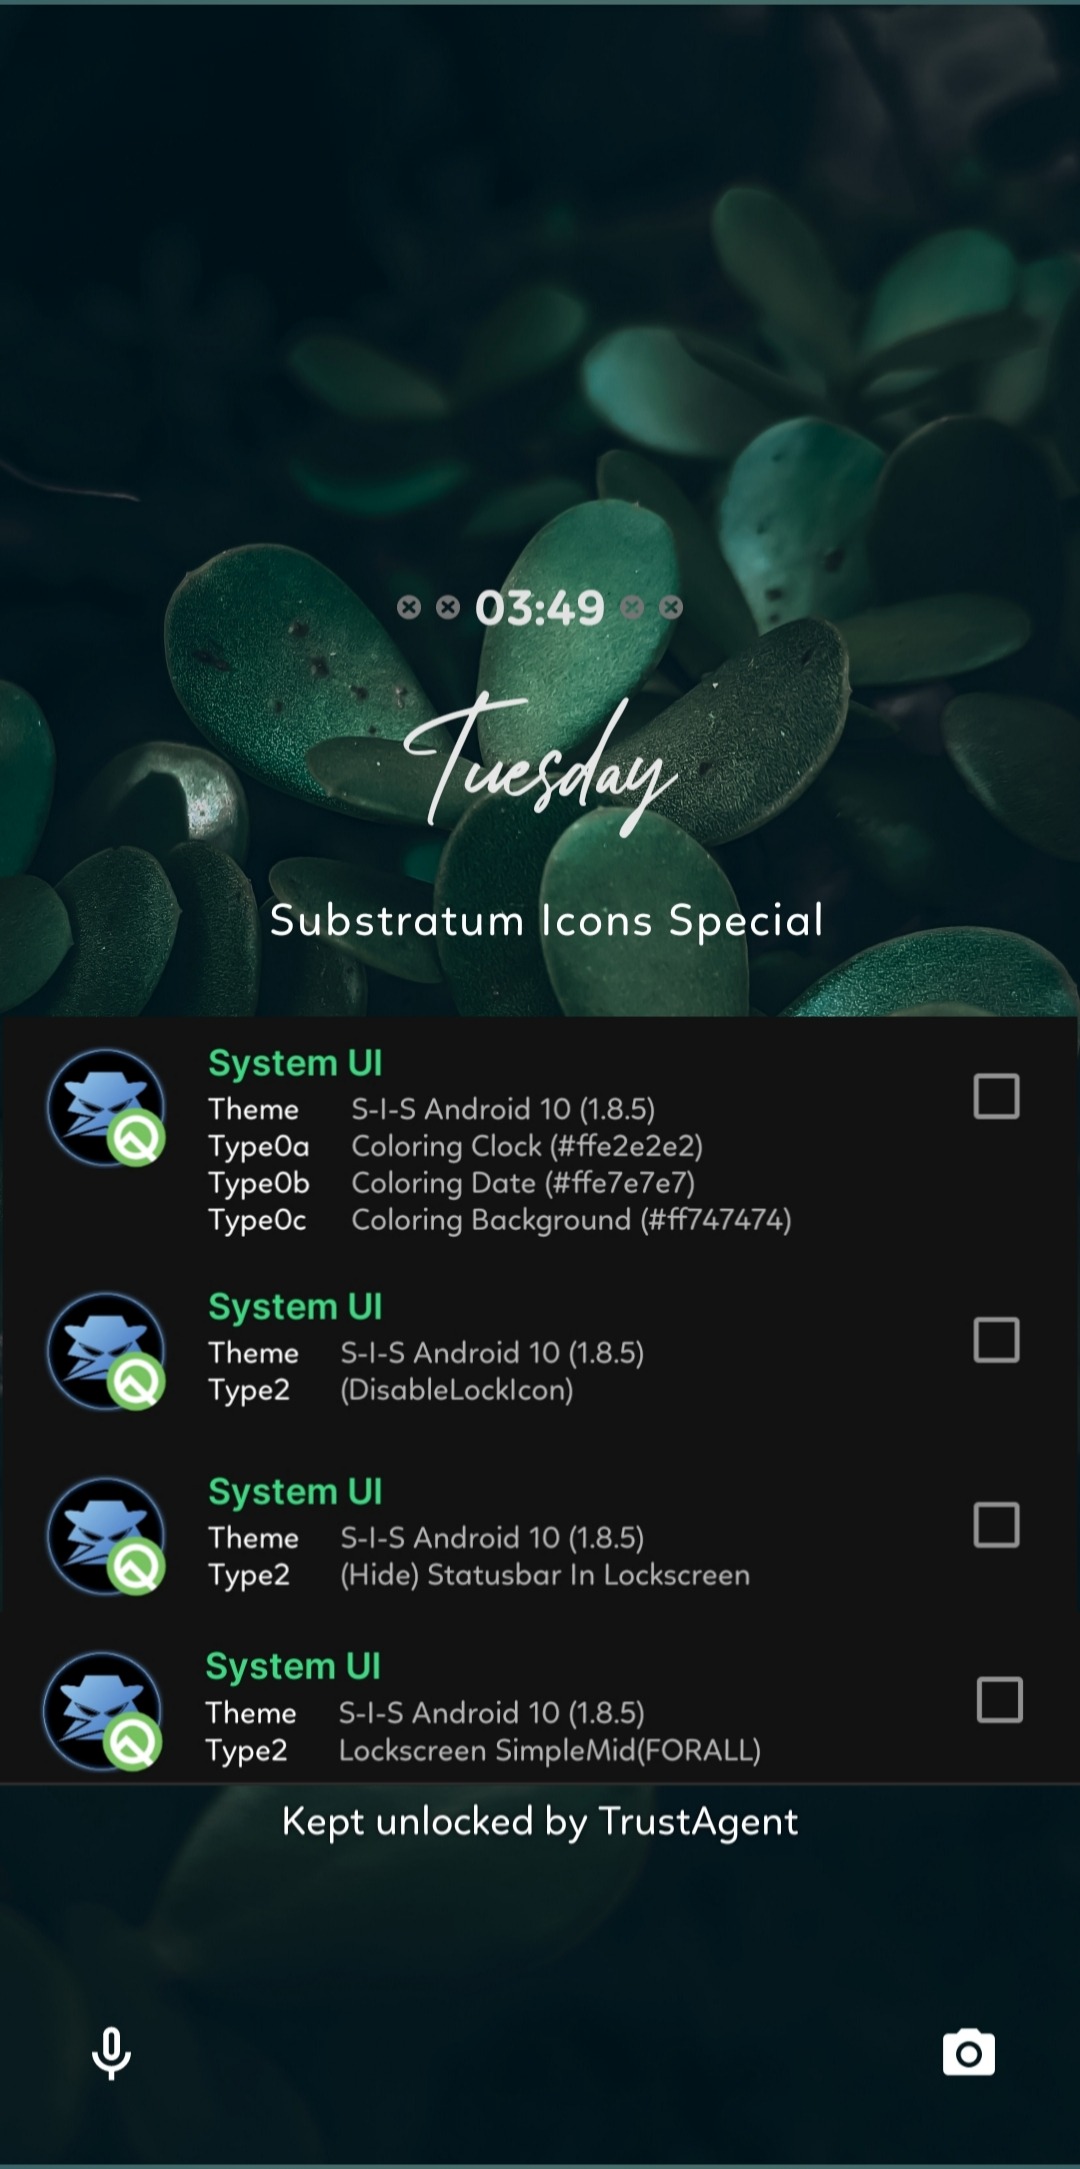Tap Kept unlocked by TrustAgent message

coord(540,1822)
